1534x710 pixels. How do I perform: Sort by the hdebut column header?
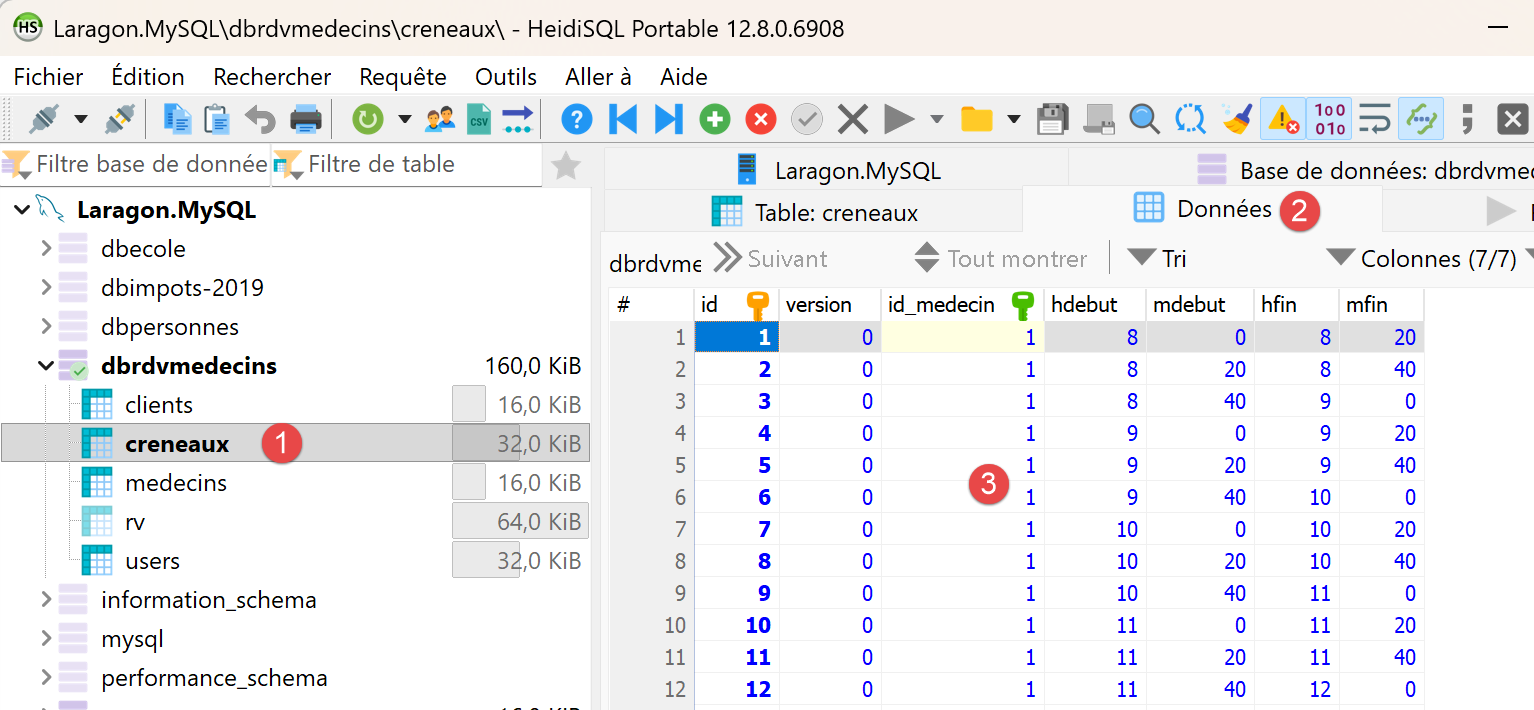1095,305
